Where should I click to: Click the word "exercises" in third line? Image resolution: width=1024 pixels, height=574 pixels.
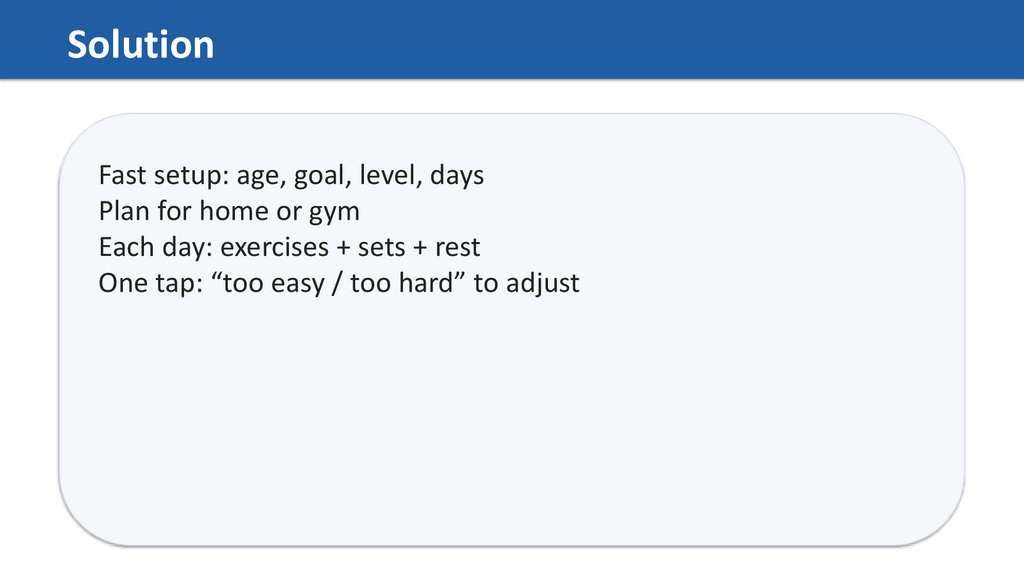[x=274, y=247]
